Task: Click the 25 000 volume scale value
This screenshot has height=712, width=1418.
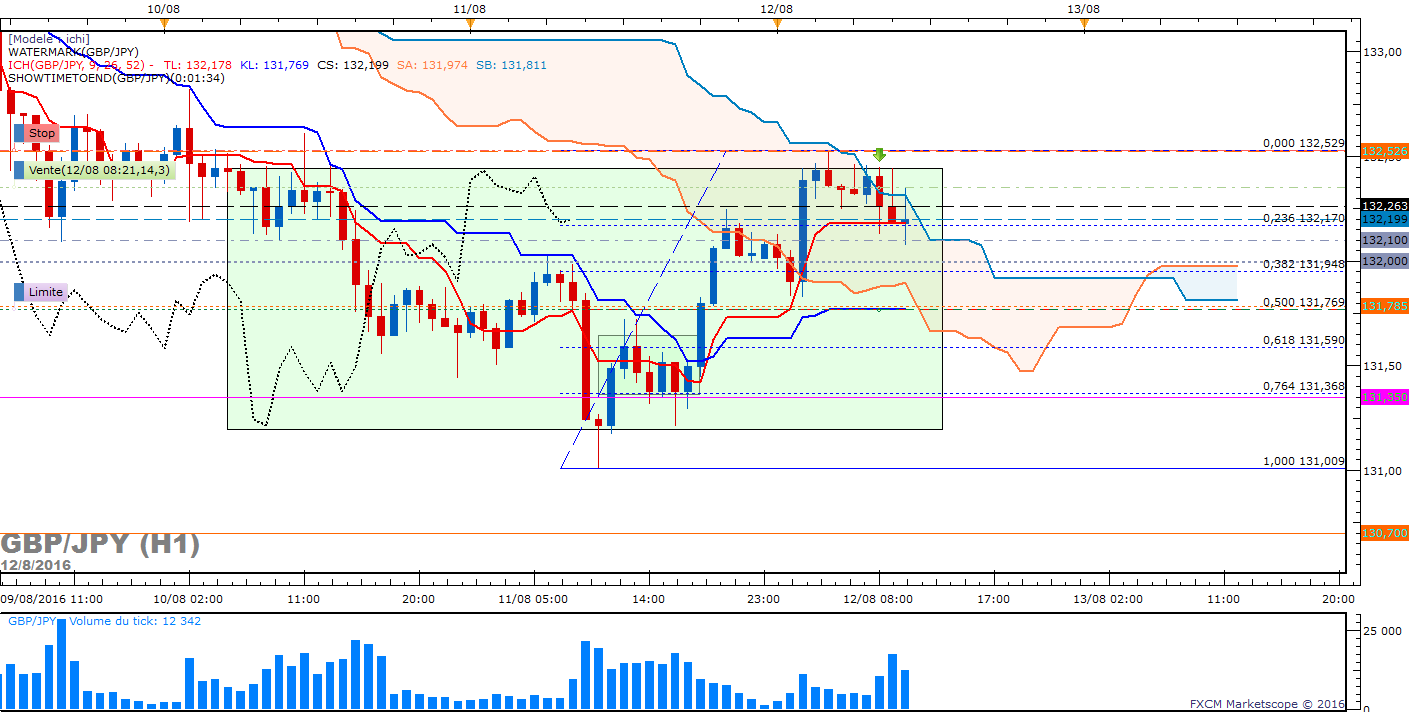Action: [x=1381, y=629]
